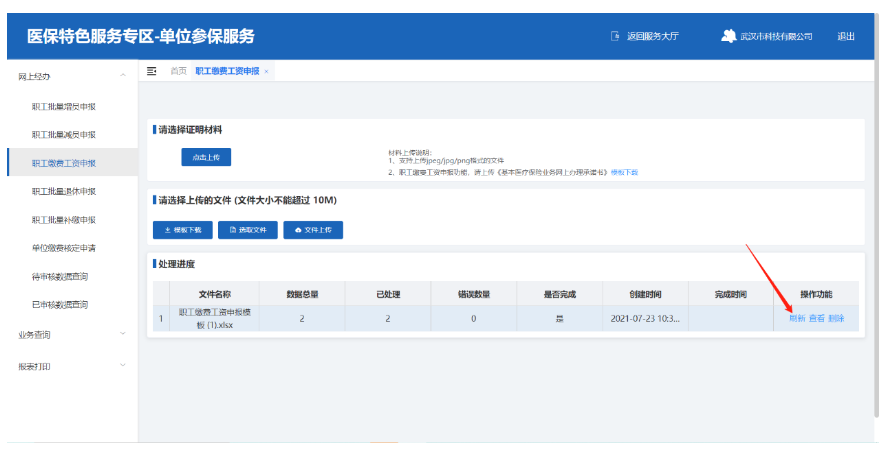This screenshot has width=880, height=459.
Task: Switch to the 首页 tab
Action: [178, 71]
